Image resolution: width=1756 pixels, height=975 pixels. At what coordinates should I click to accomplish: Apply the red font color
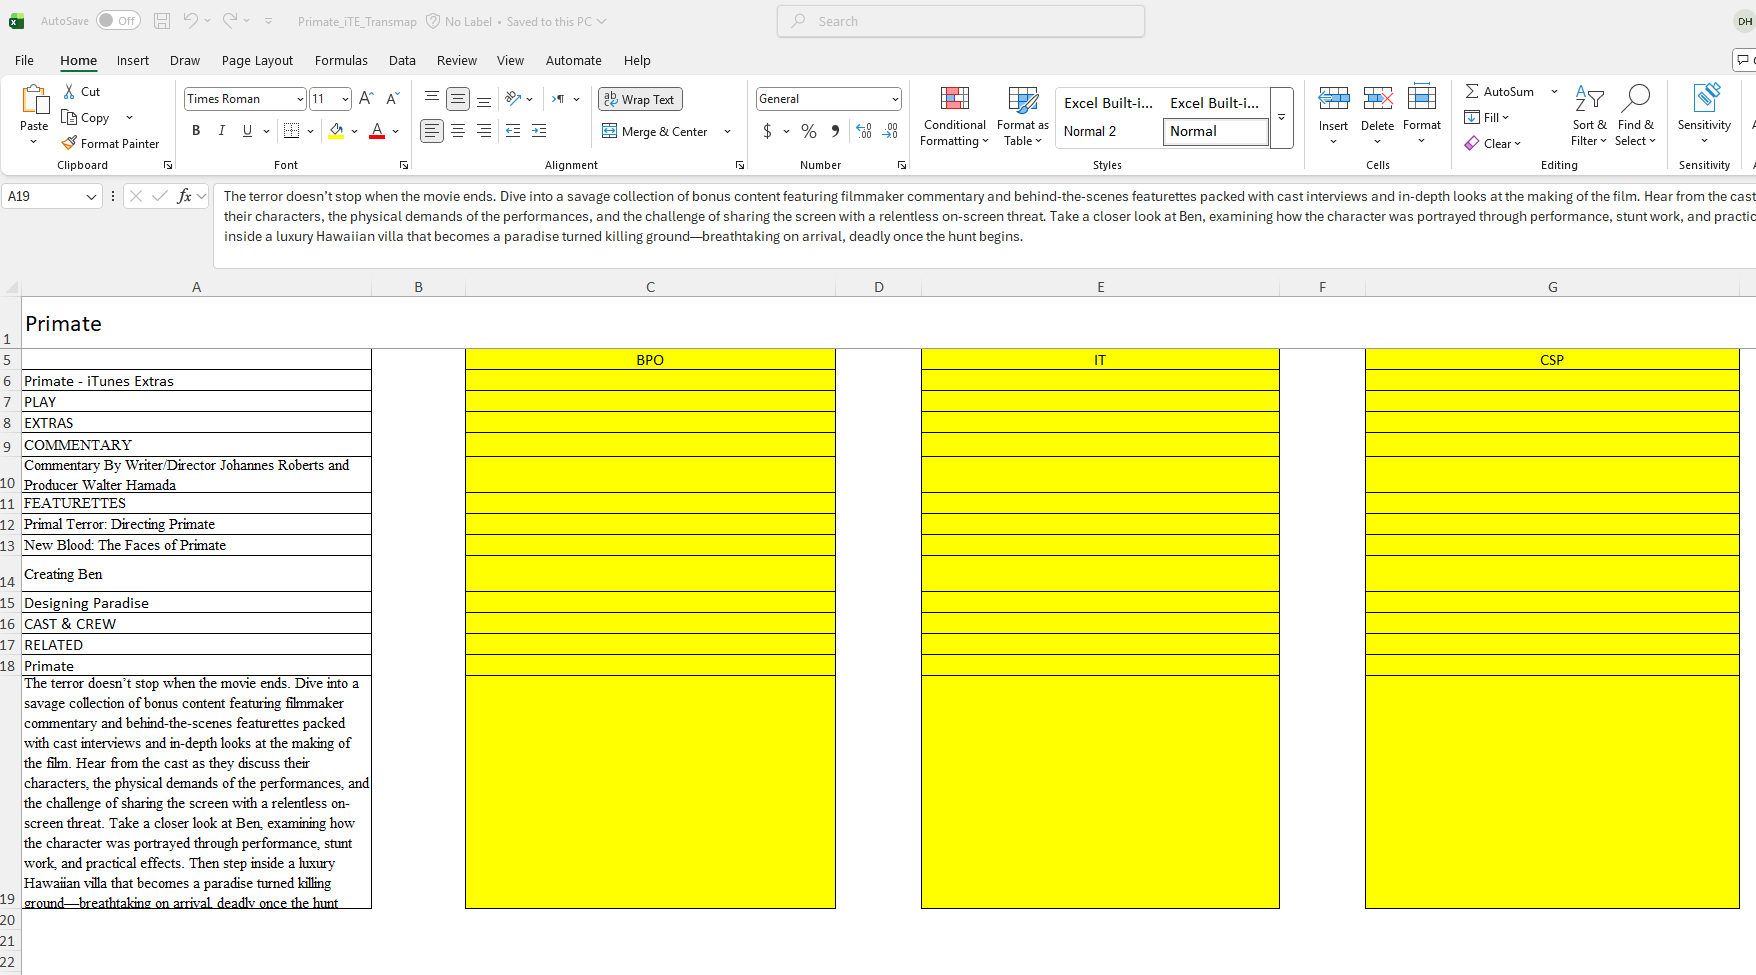click(377, 131)
